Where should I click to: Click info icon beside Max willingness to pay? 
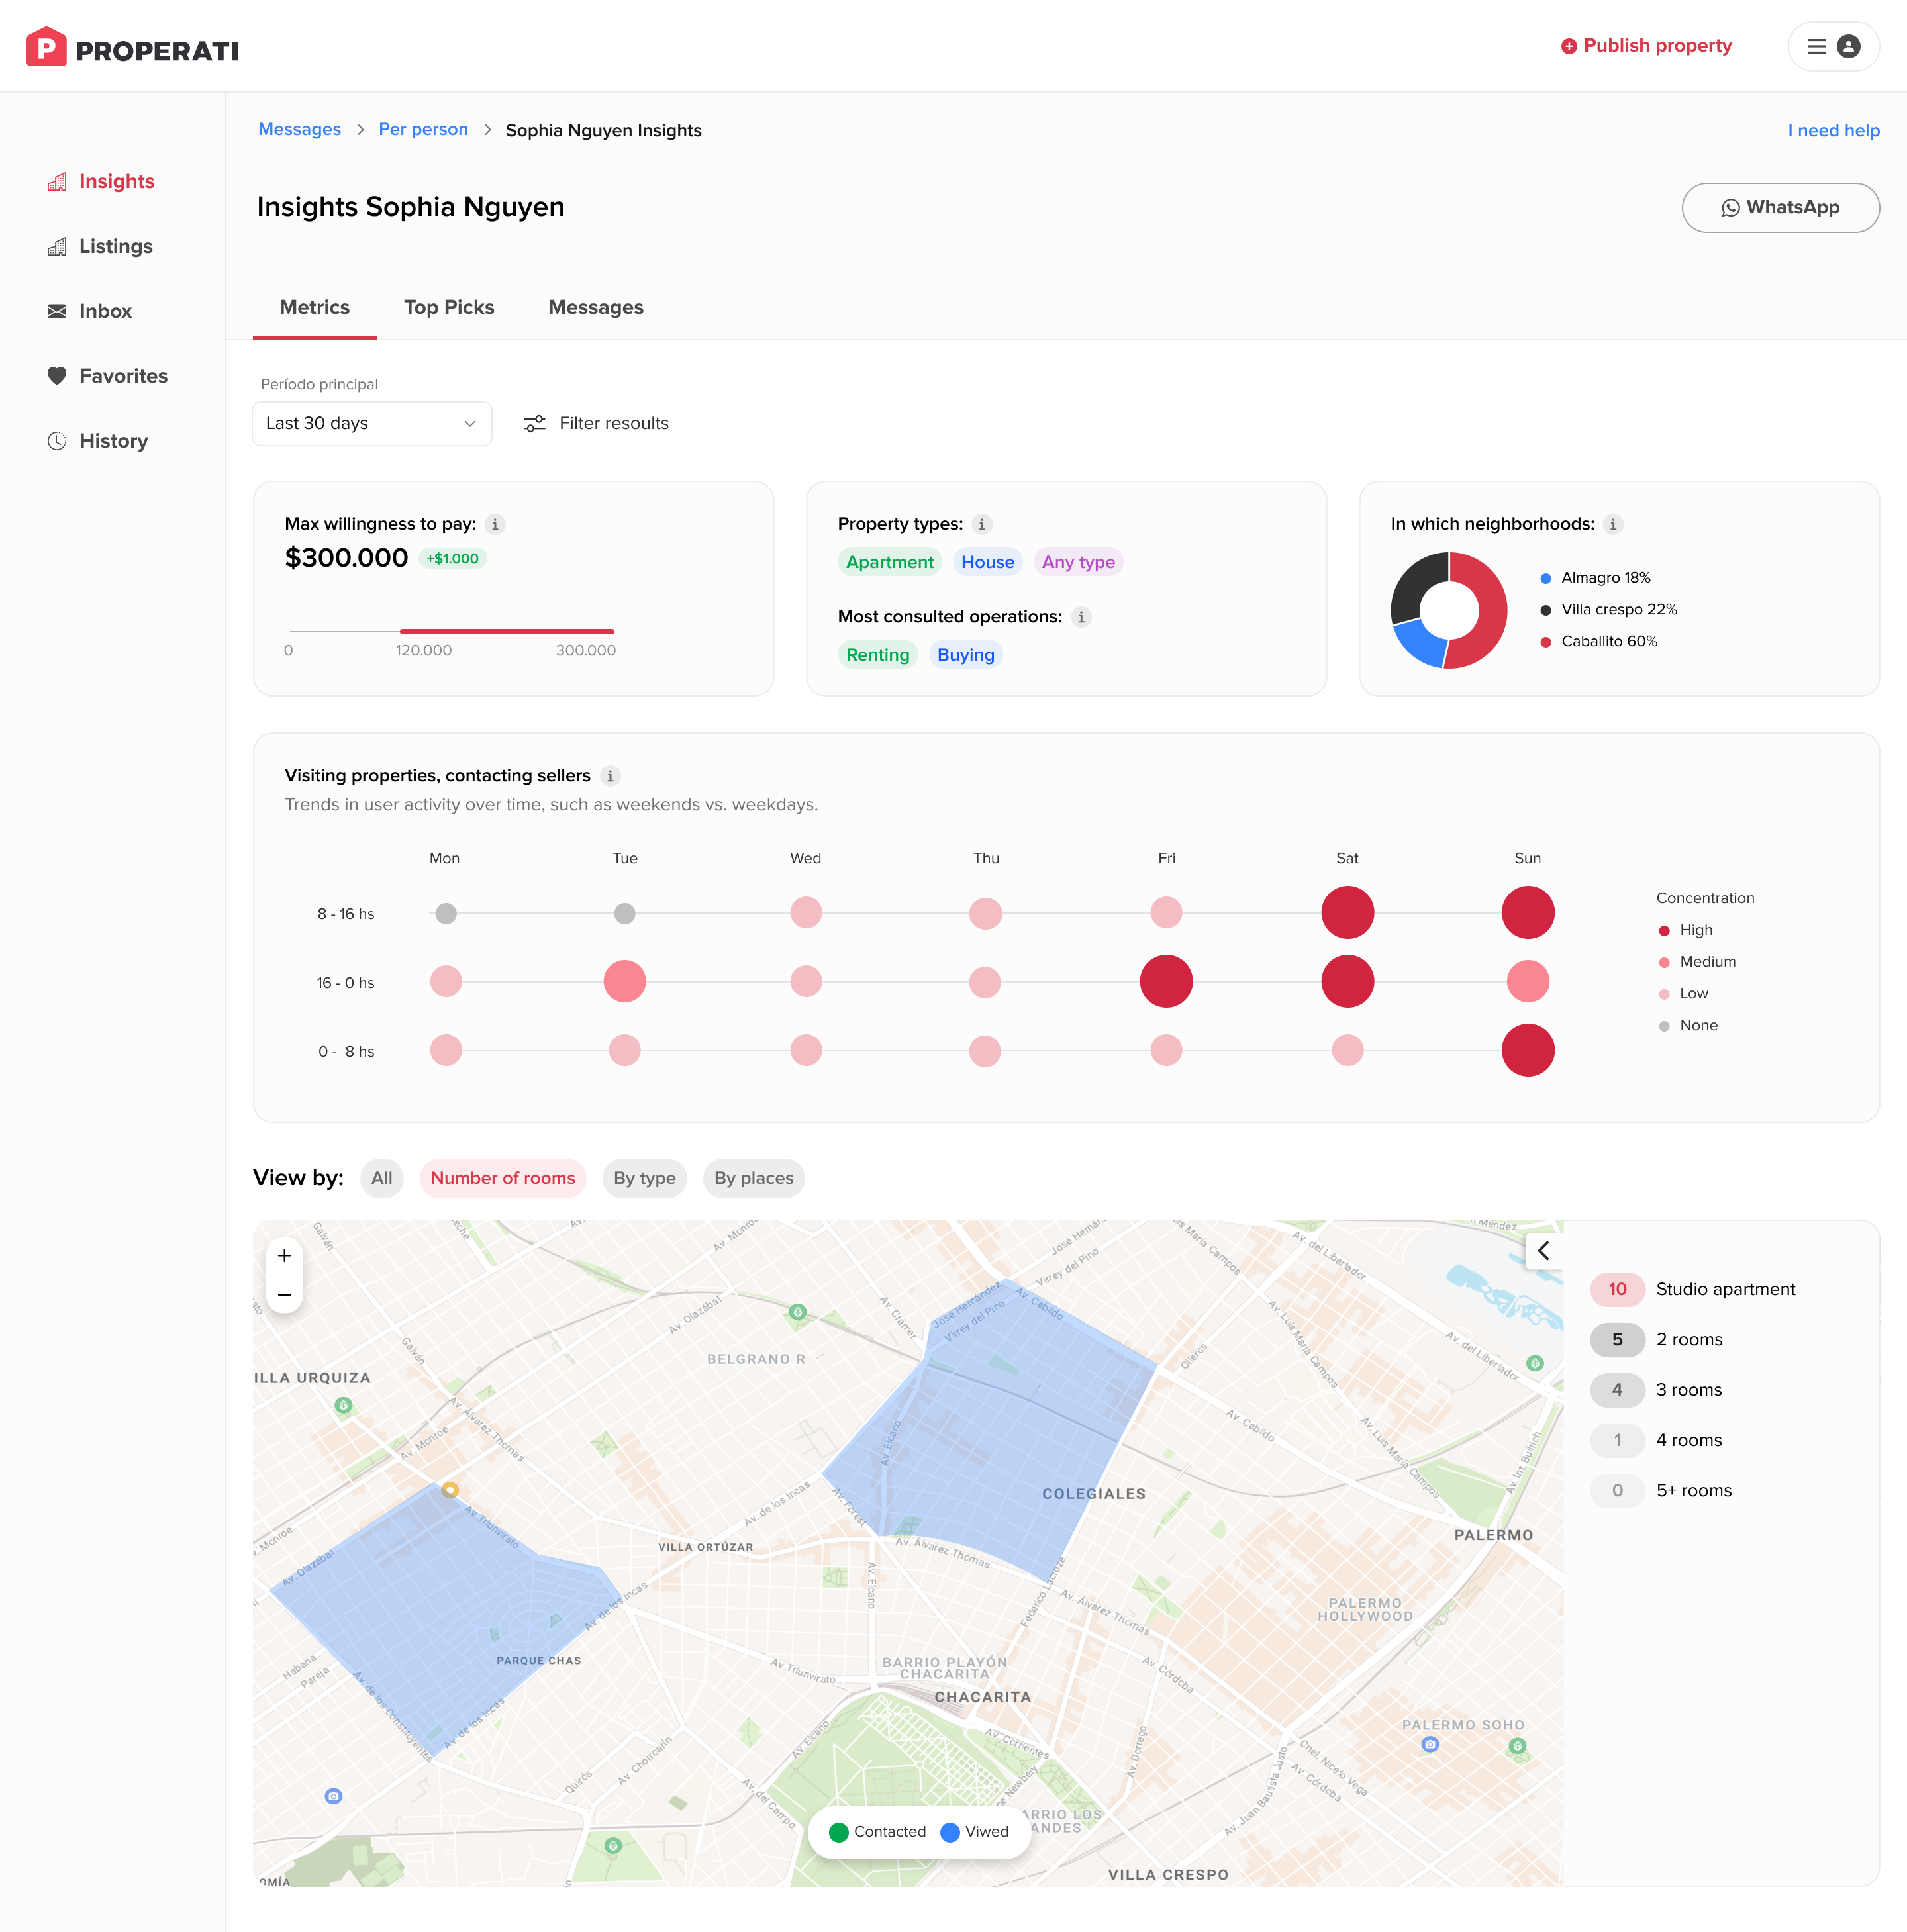tap(495, 524)
